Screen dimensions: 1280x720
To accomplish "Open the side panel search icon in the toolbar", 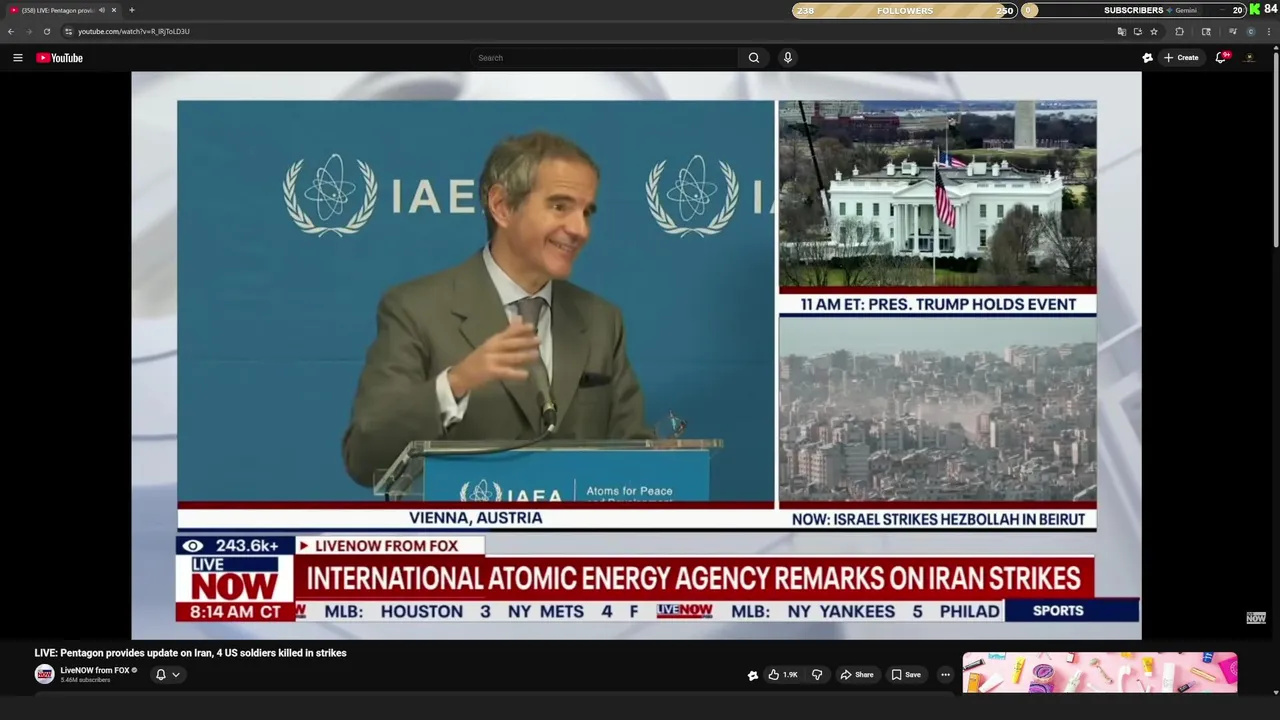I will coord(1206,31).
